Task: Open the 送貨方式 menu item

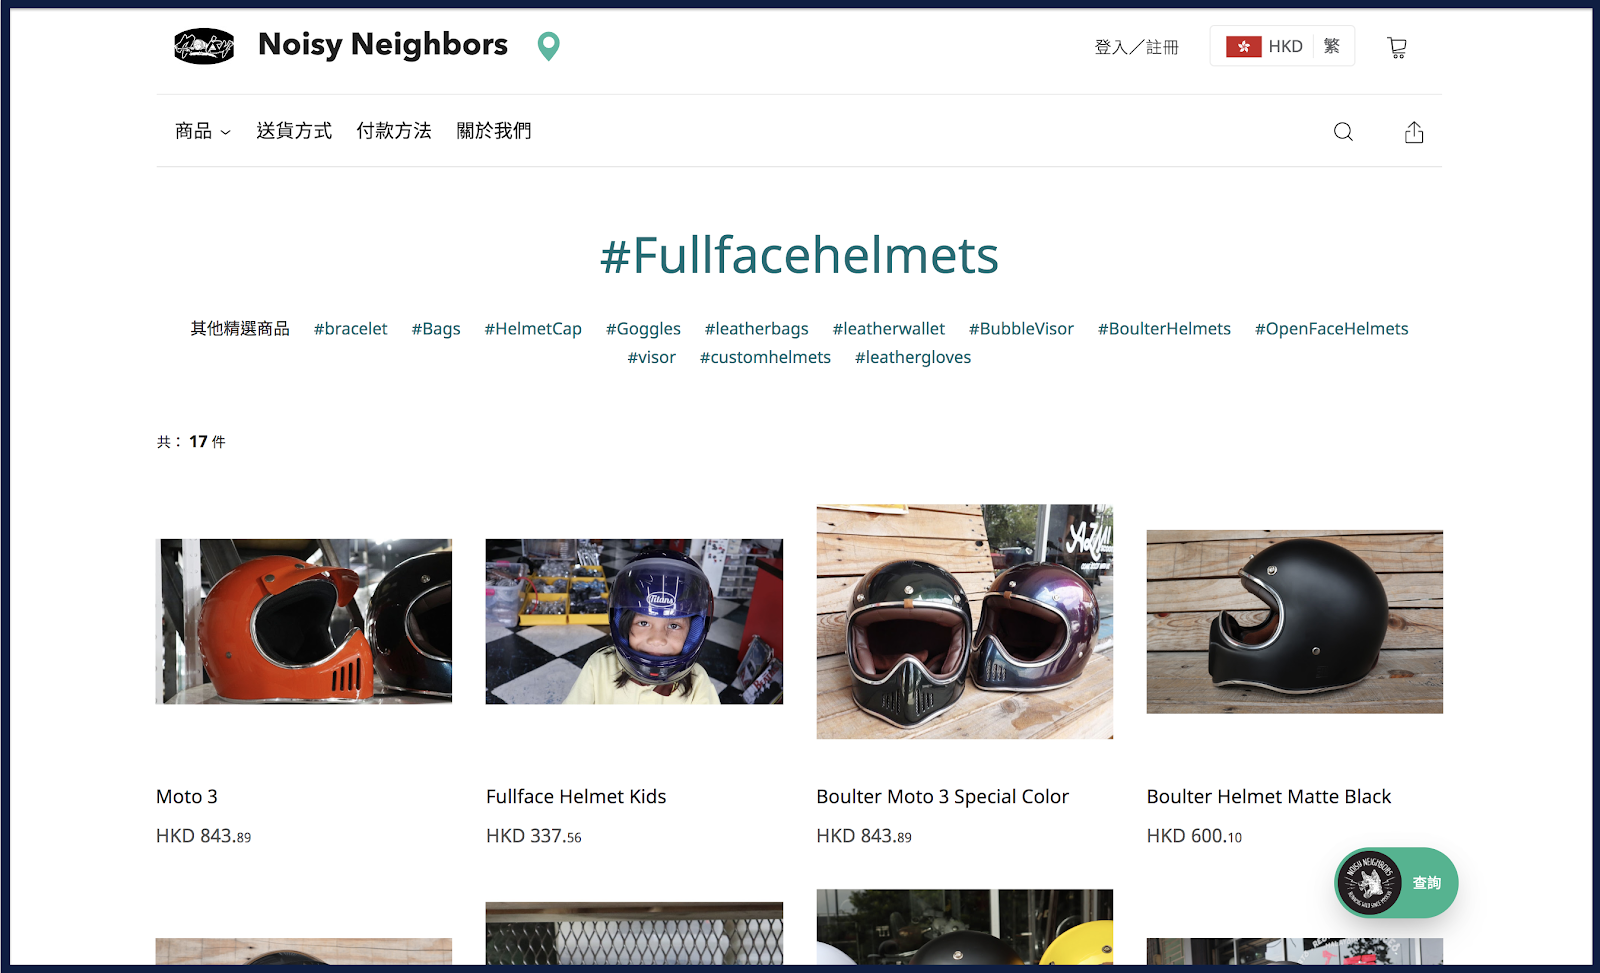Action: (x=294, y=131)
